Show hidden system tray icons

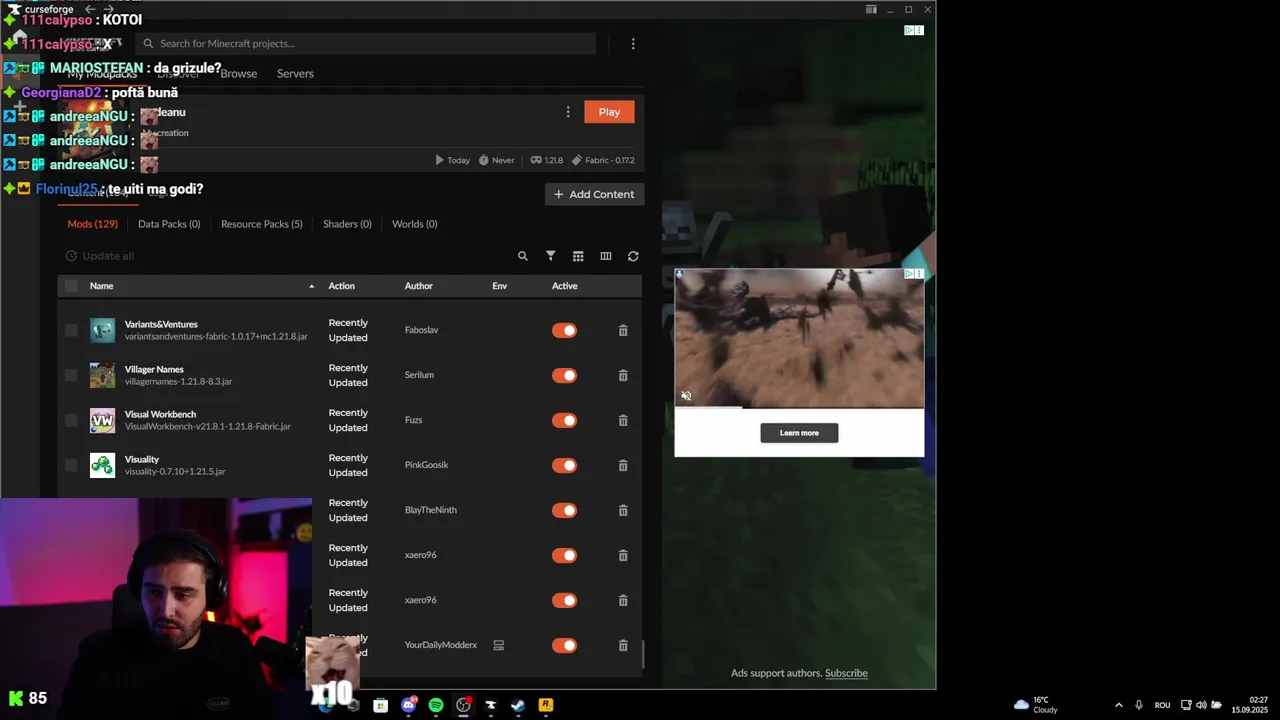1118,705
